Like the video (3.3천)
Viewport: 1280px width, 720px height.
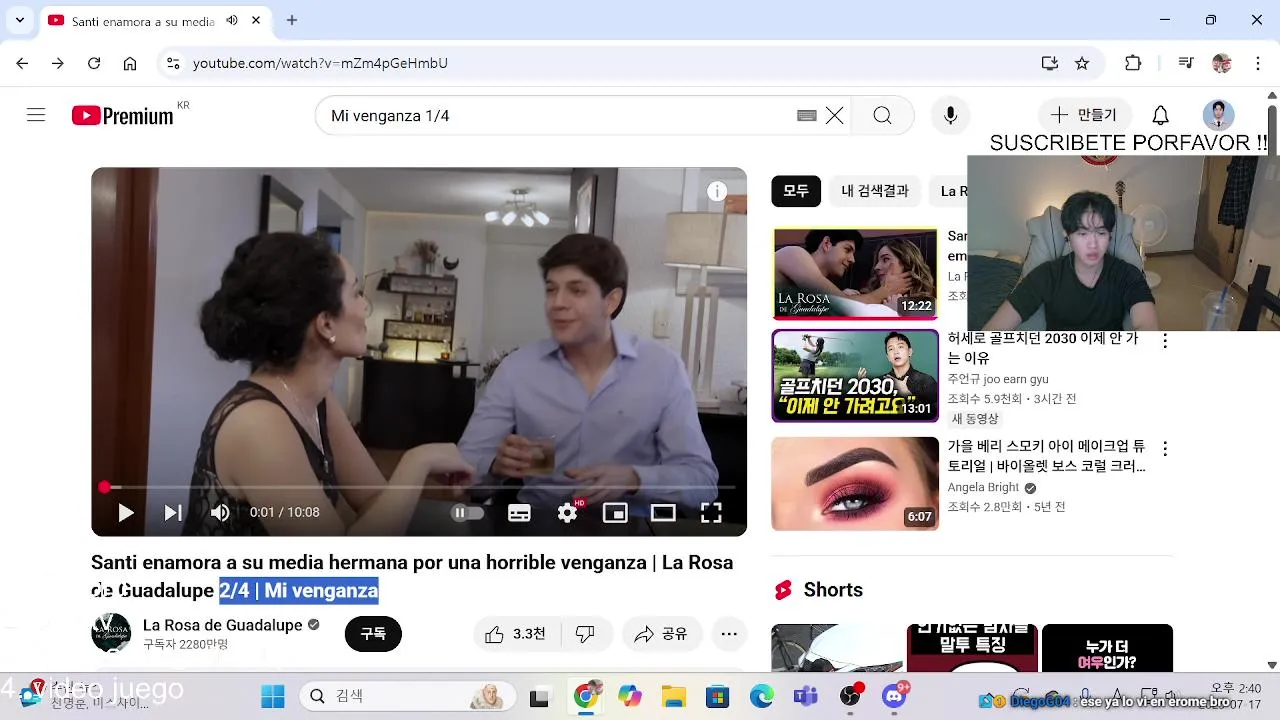[x=516, y=634]
